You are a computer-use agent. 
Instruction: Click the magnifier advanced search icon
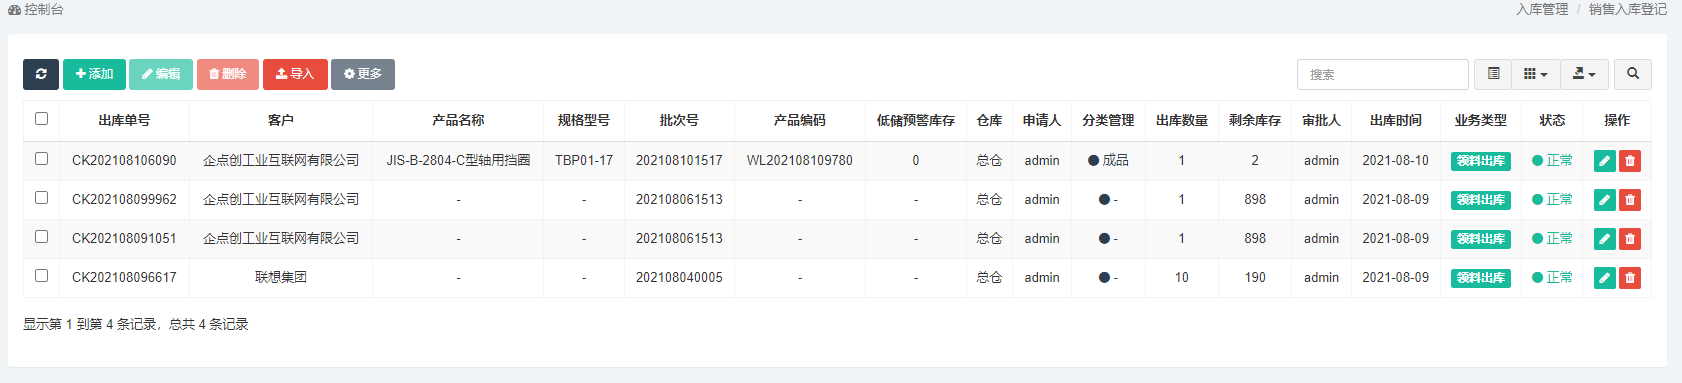tap(1633, 74)
